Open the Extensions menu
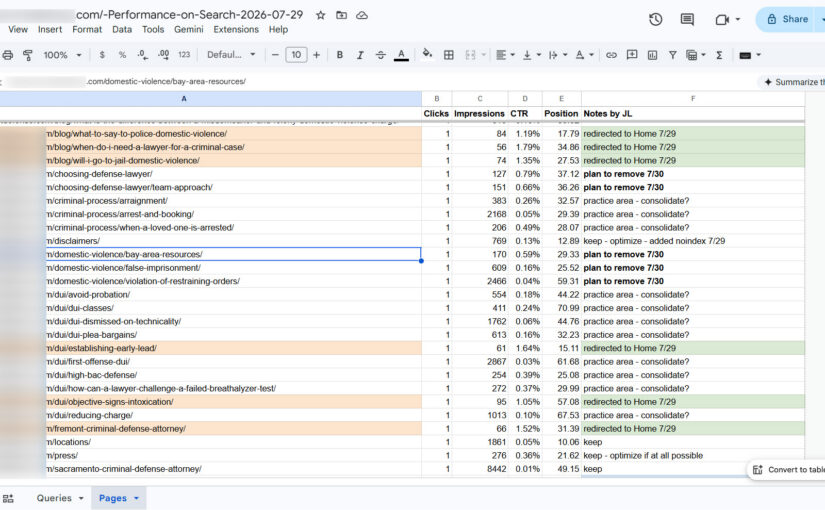The height and width of the screenshot is (510, 825). coord(236,29)
